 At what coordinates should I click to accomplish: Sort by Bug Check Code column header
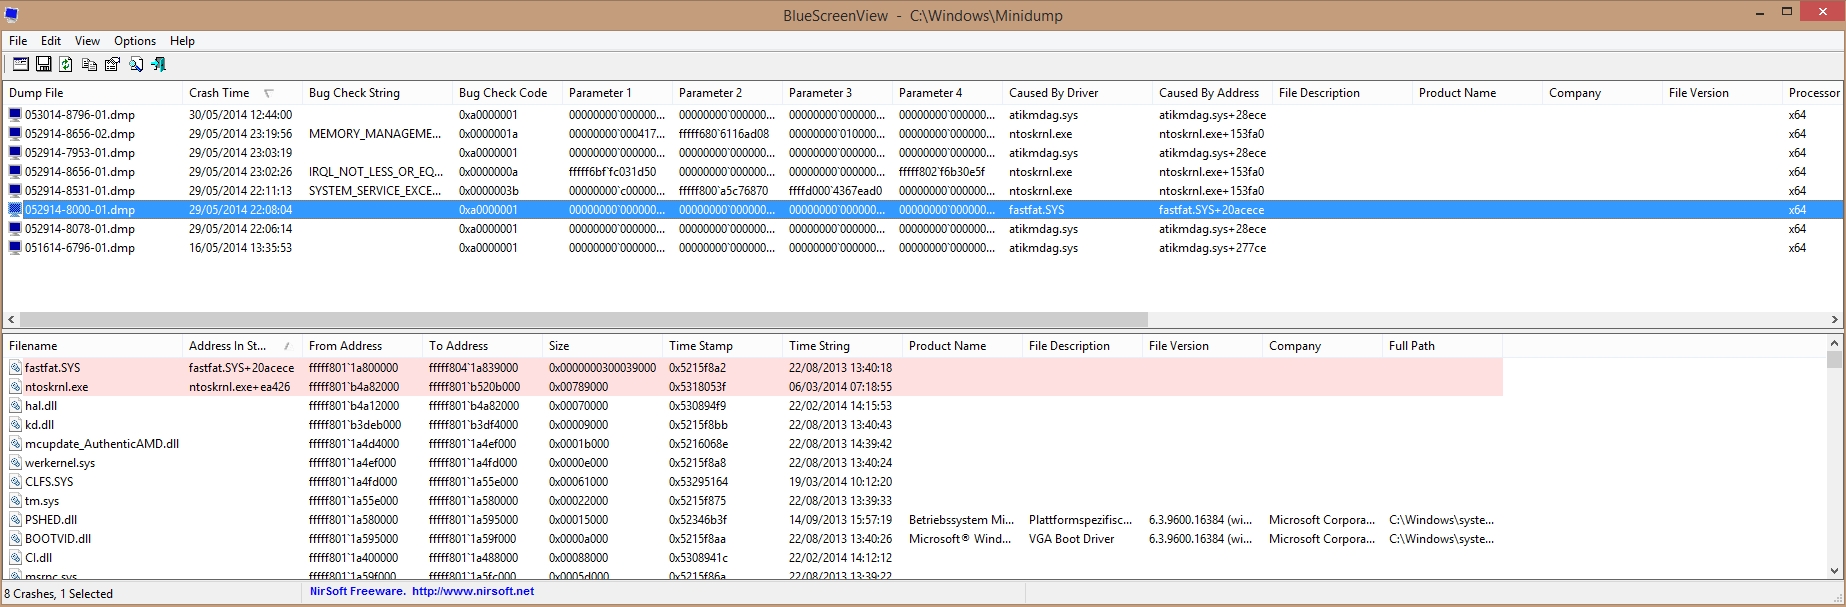[x=508, y=93]
